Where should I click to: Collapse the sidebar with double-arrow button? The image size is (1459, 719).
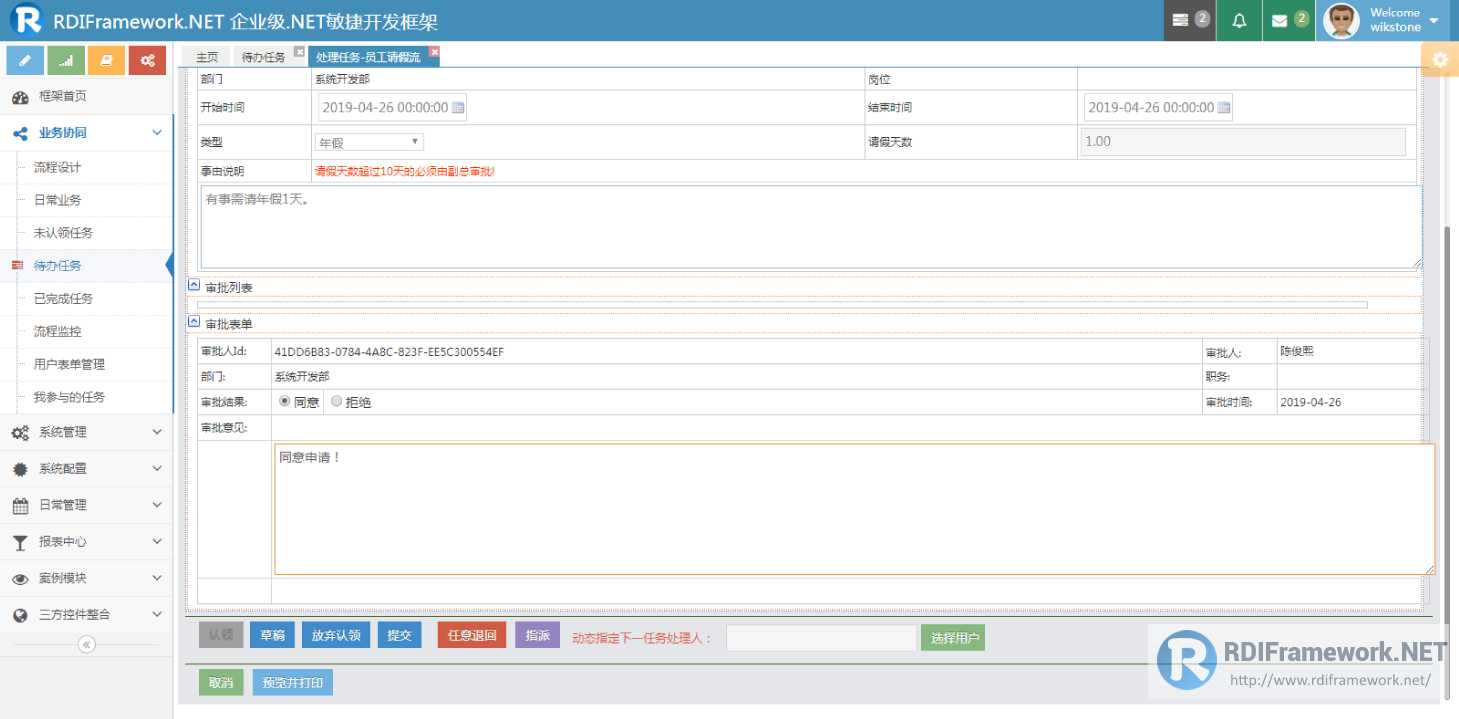point(87,644)
